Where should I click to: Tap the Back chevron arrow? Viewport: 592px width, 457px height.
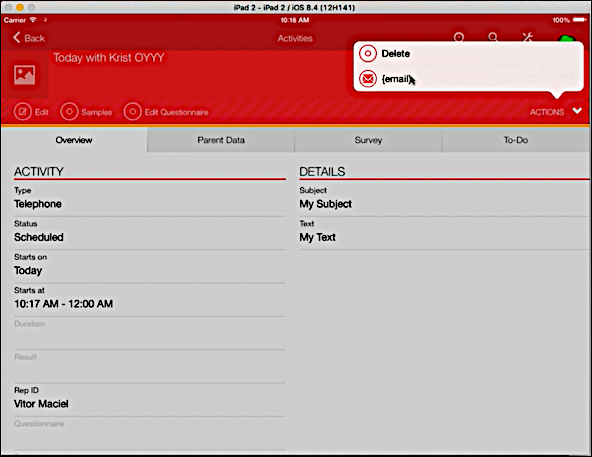16,38
